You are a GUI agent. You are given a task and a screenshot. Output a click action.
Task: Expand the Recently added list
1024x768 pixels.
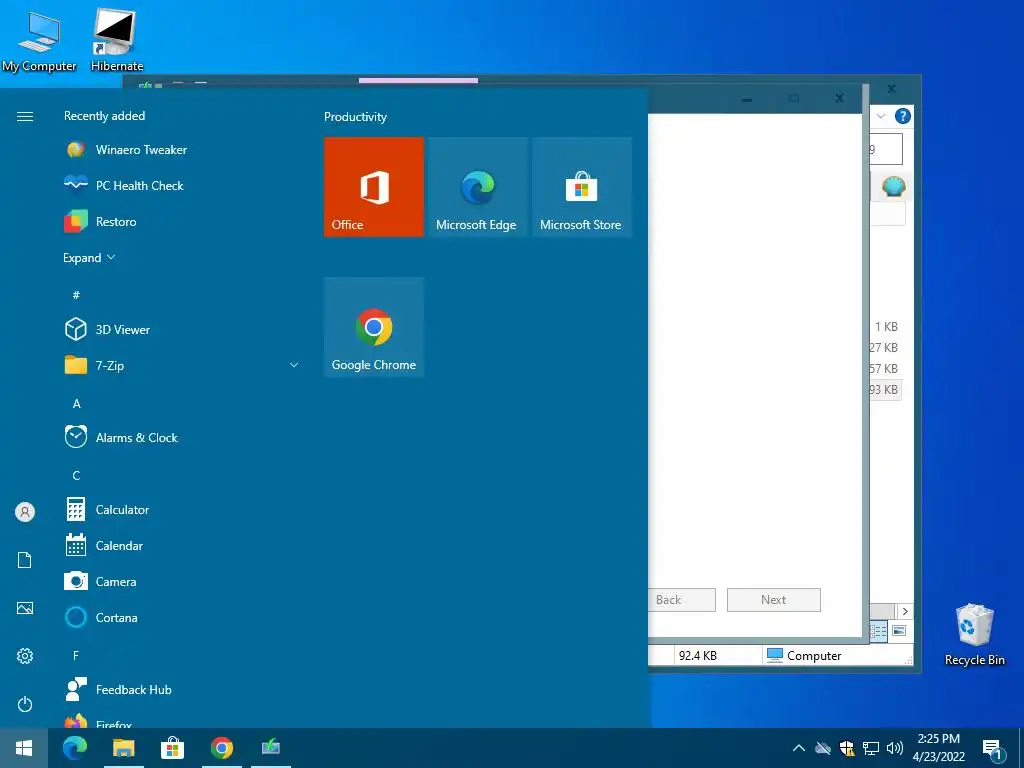click(x=89, y=257)
